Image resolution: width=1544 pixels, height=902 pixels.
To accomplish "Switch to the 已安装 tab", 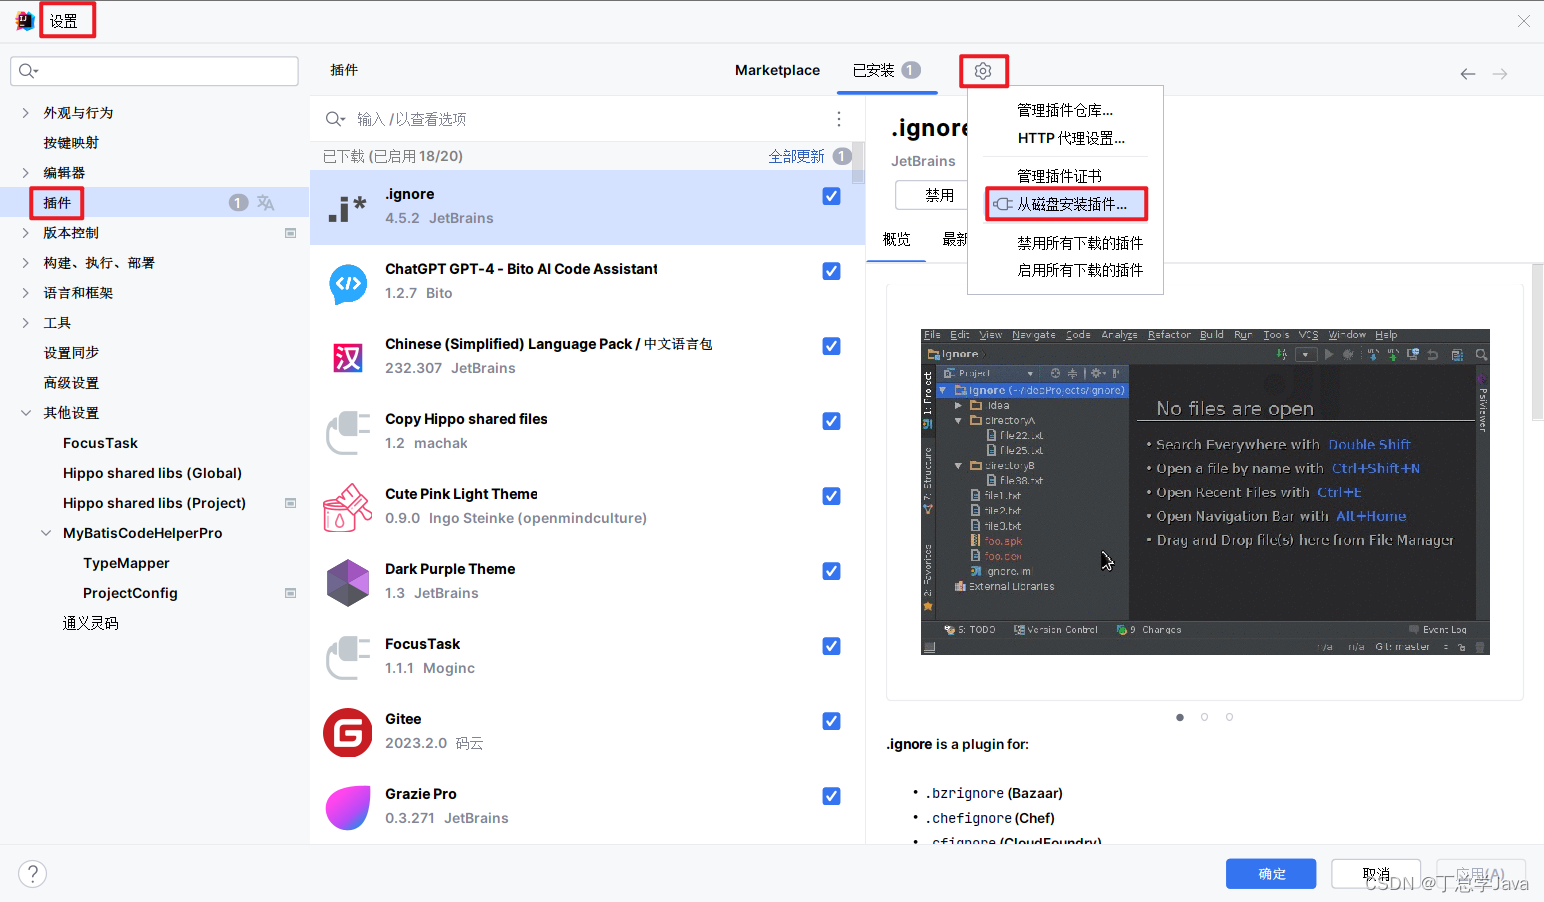I will tap(886, 70).
